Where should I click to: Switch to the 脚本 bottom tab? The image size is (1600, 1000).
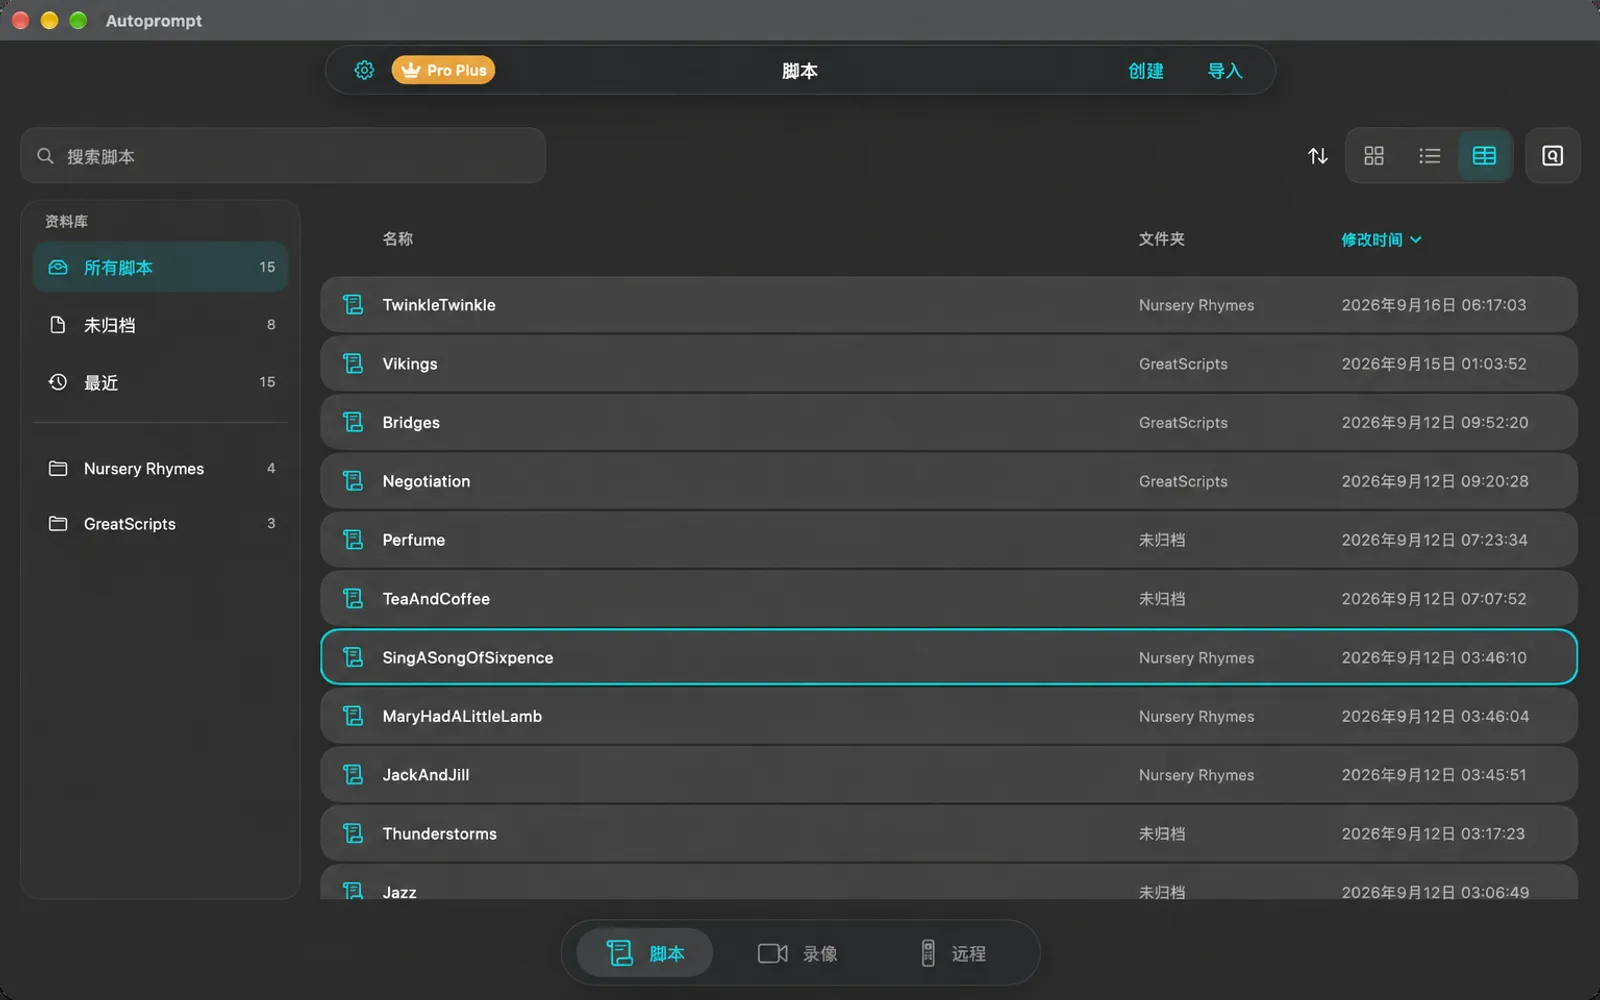[645, 953]
